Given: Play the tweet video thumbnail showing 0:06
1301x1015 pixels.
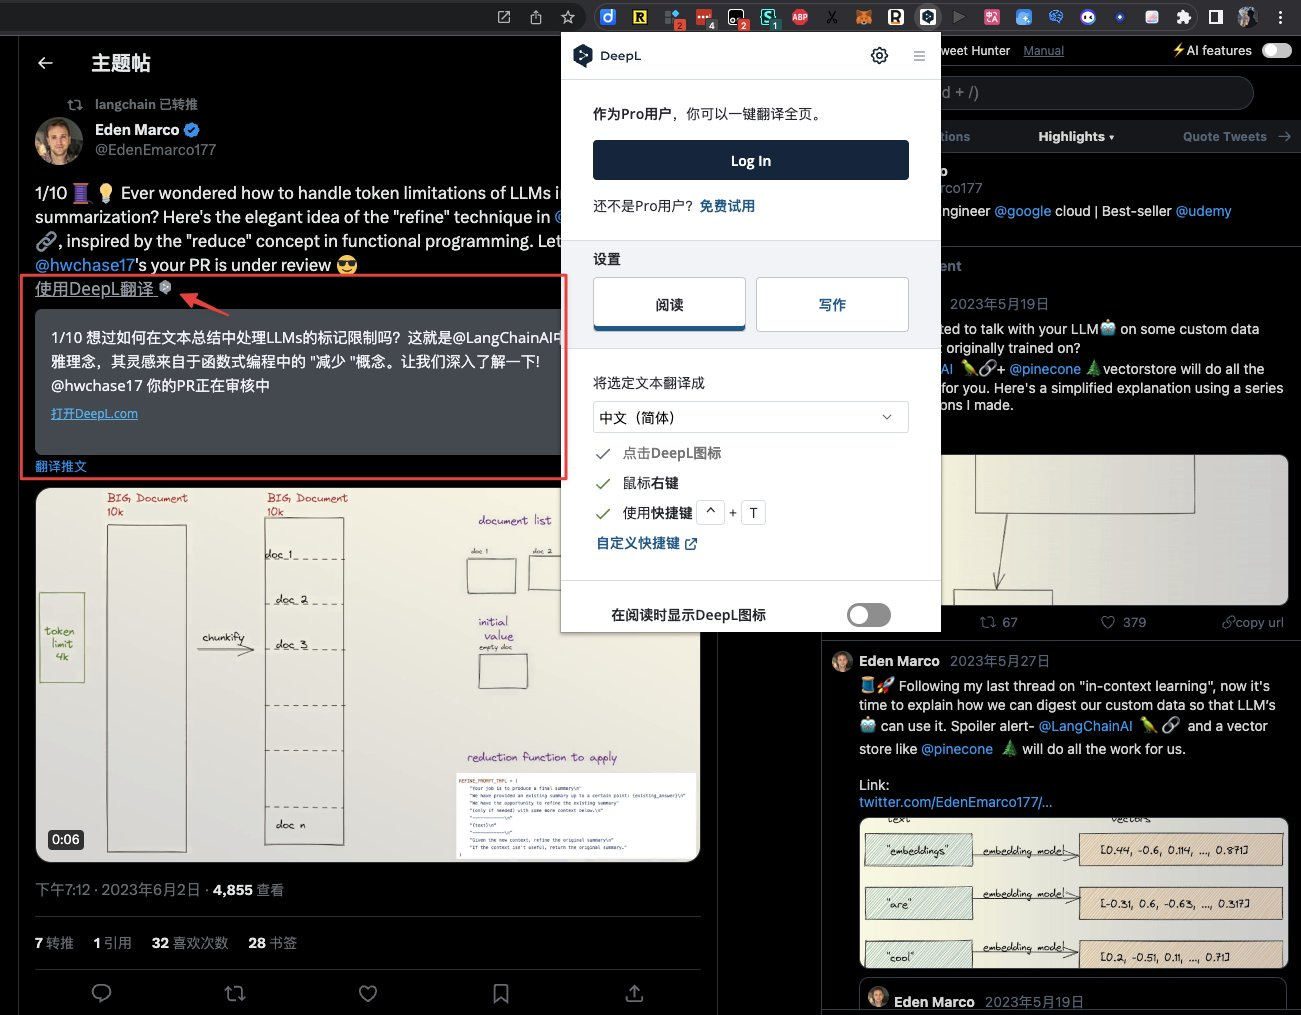Looking at the screenshot, I should click(x=367, y=674).
